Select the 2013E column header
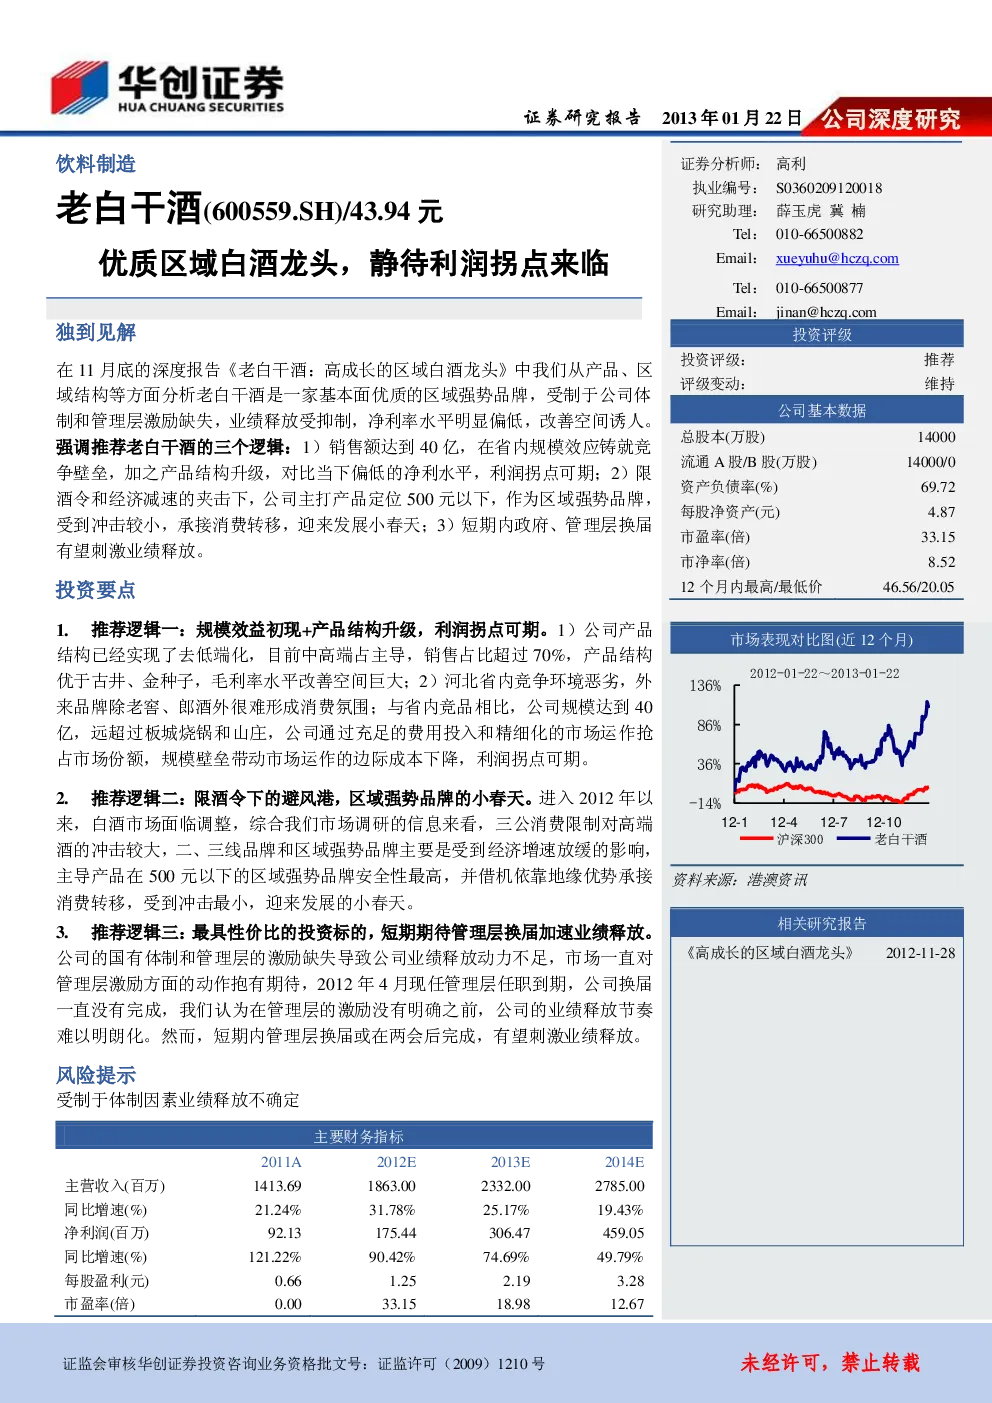Image resolution: width=992 pixels, height=1403 pixels. (x=510, y=1162)
